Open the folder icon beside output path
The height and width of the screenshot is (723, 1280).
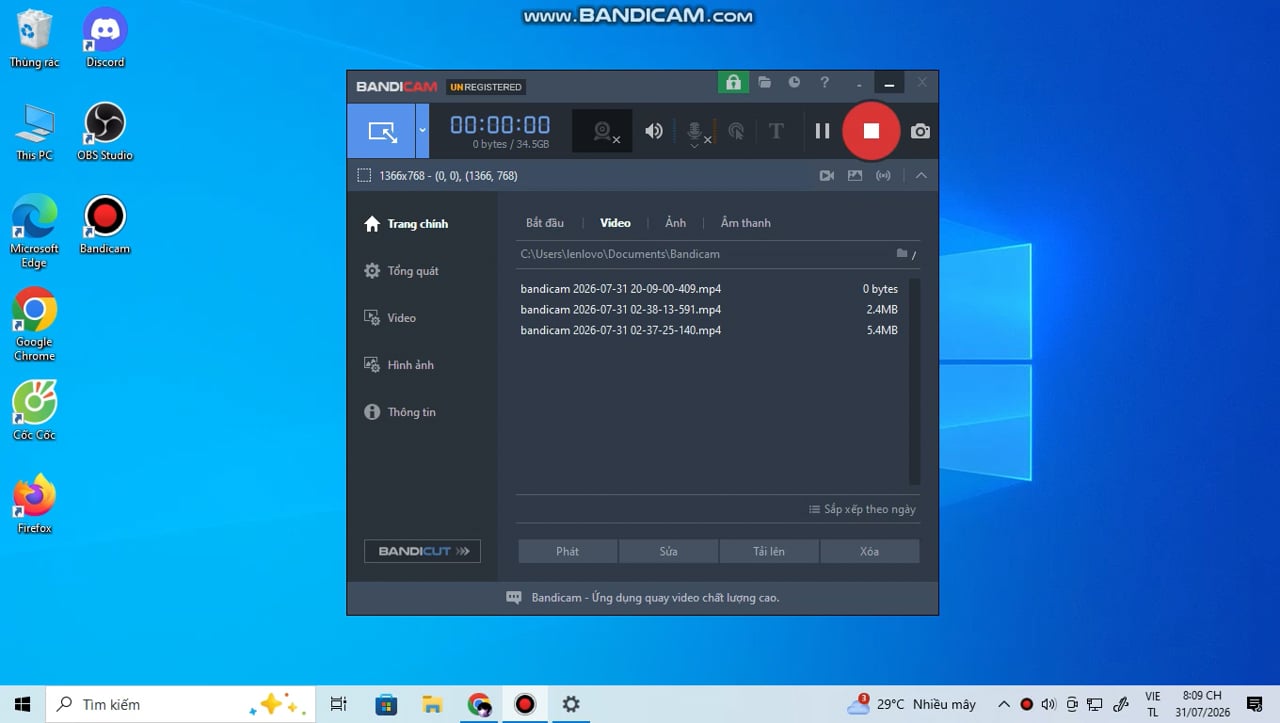pyautogui.click(x=902, y=254)
